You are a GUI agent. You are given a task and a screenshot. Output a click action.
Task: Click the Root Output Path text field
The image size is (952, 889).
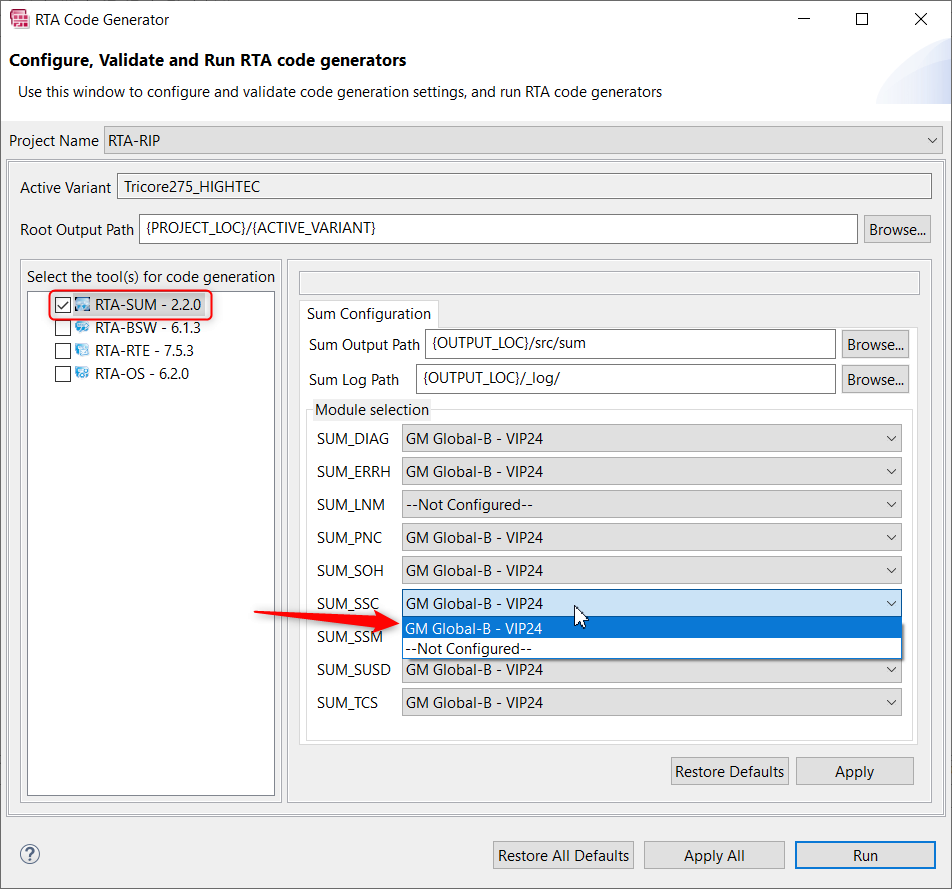(498, 228)
